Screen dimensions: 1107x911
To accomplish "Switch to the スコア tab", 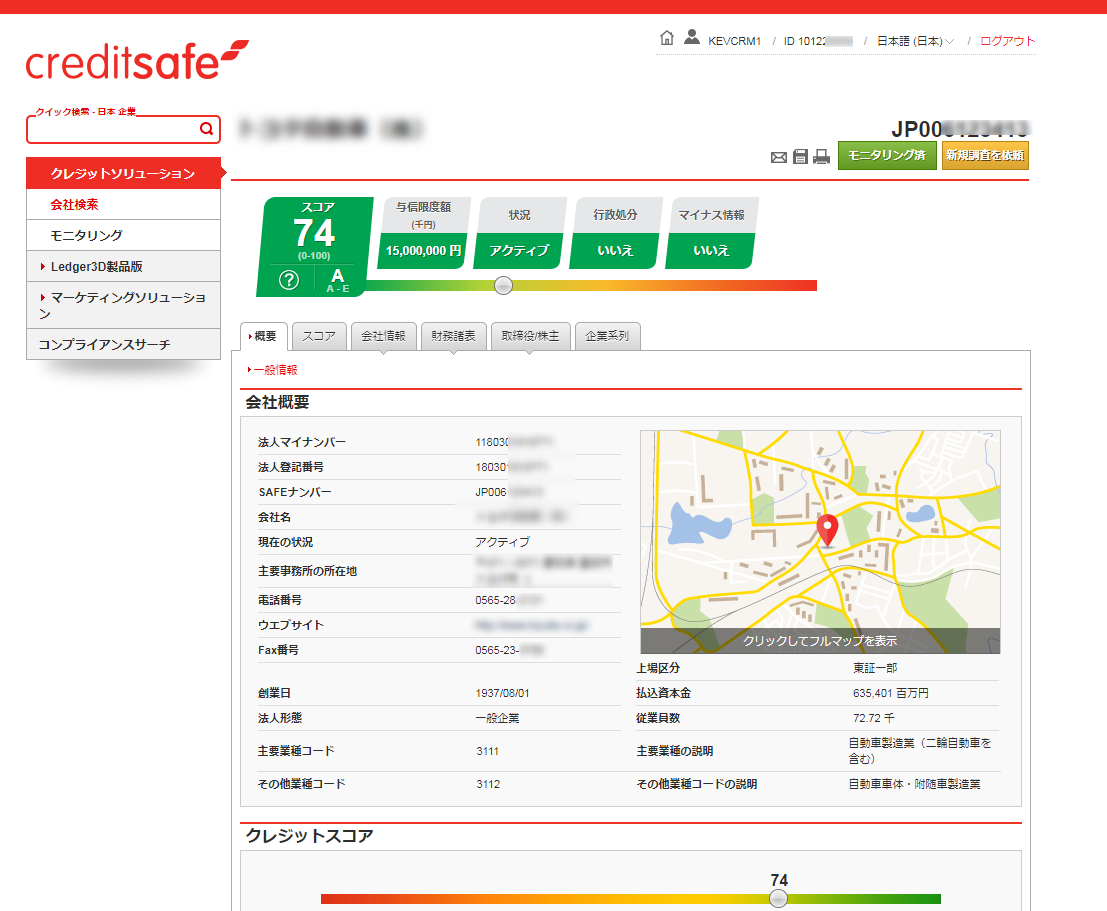I will tap(318, 337).
